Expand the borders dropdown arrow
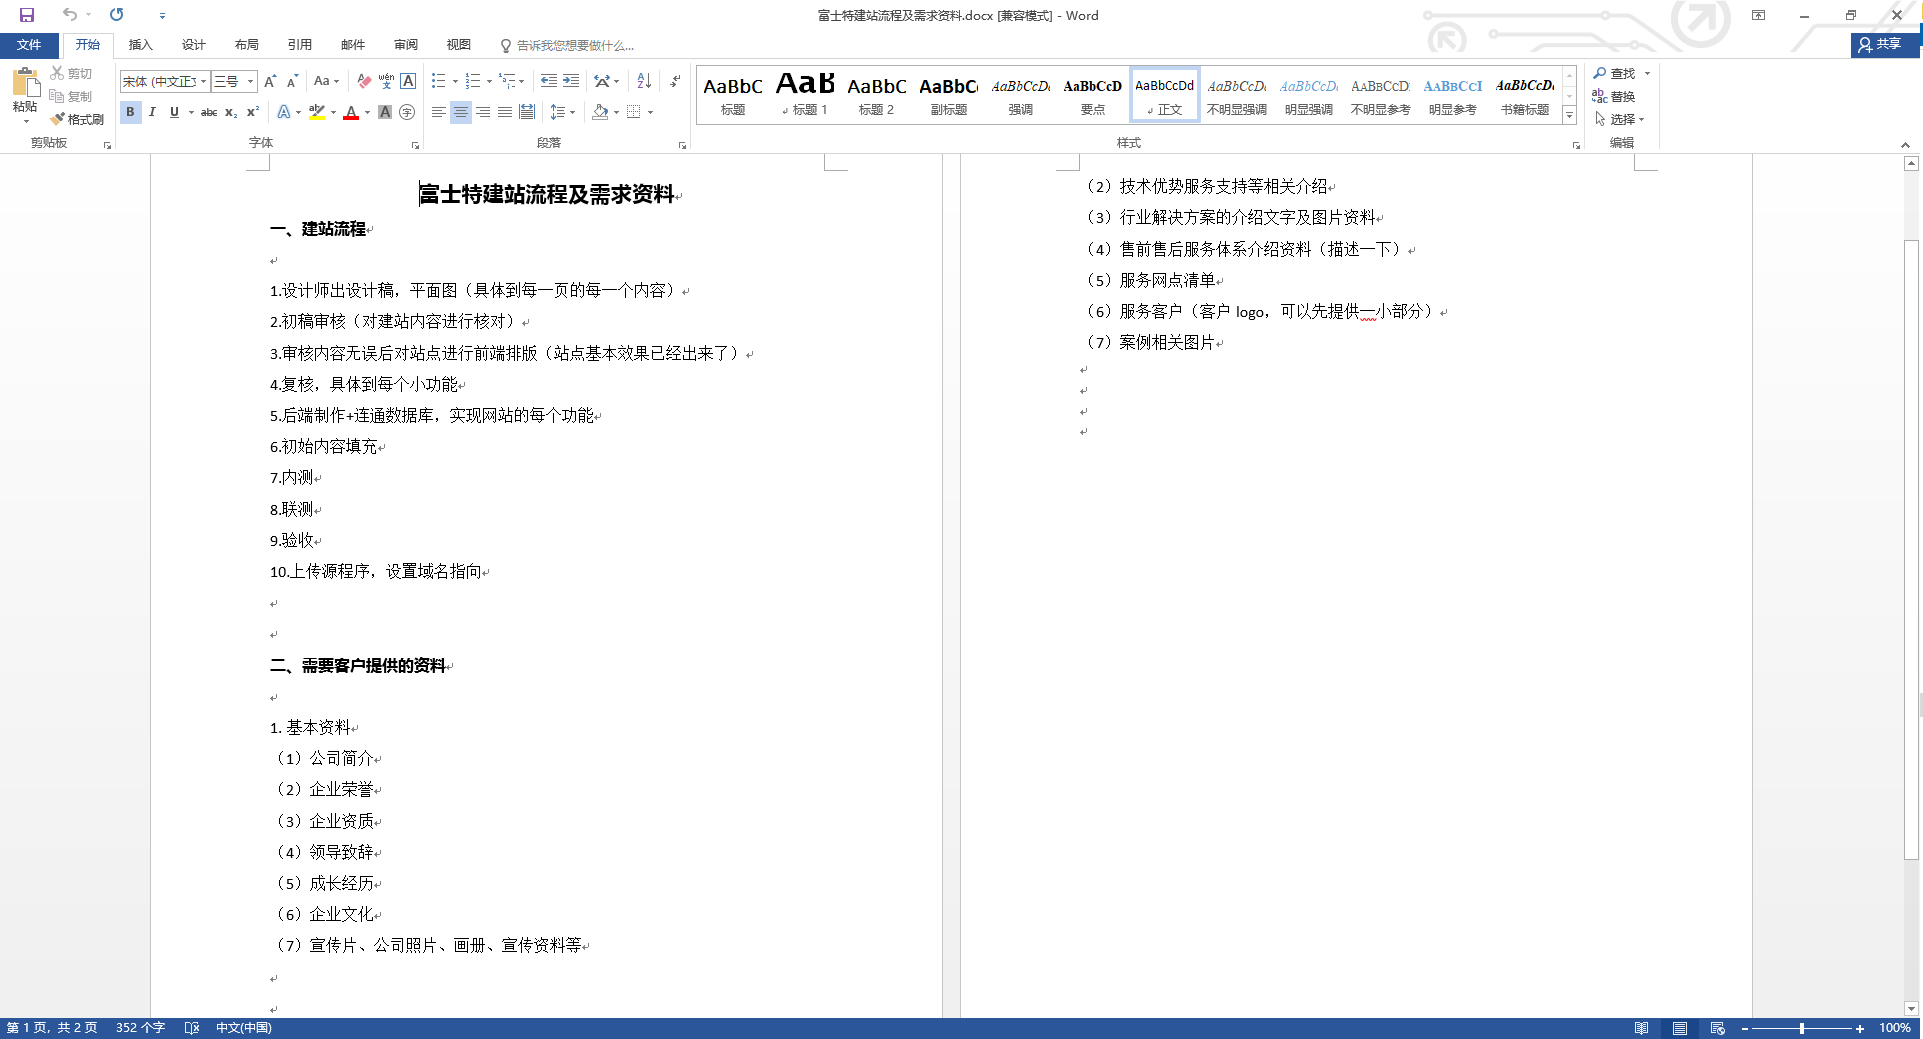 click(650, 112)
